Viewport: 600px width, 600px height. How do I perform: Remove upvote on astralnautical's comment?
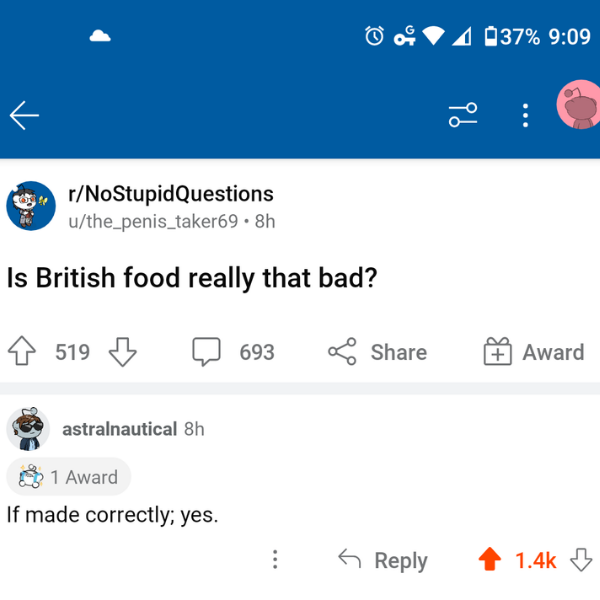[x=490, y=559]
